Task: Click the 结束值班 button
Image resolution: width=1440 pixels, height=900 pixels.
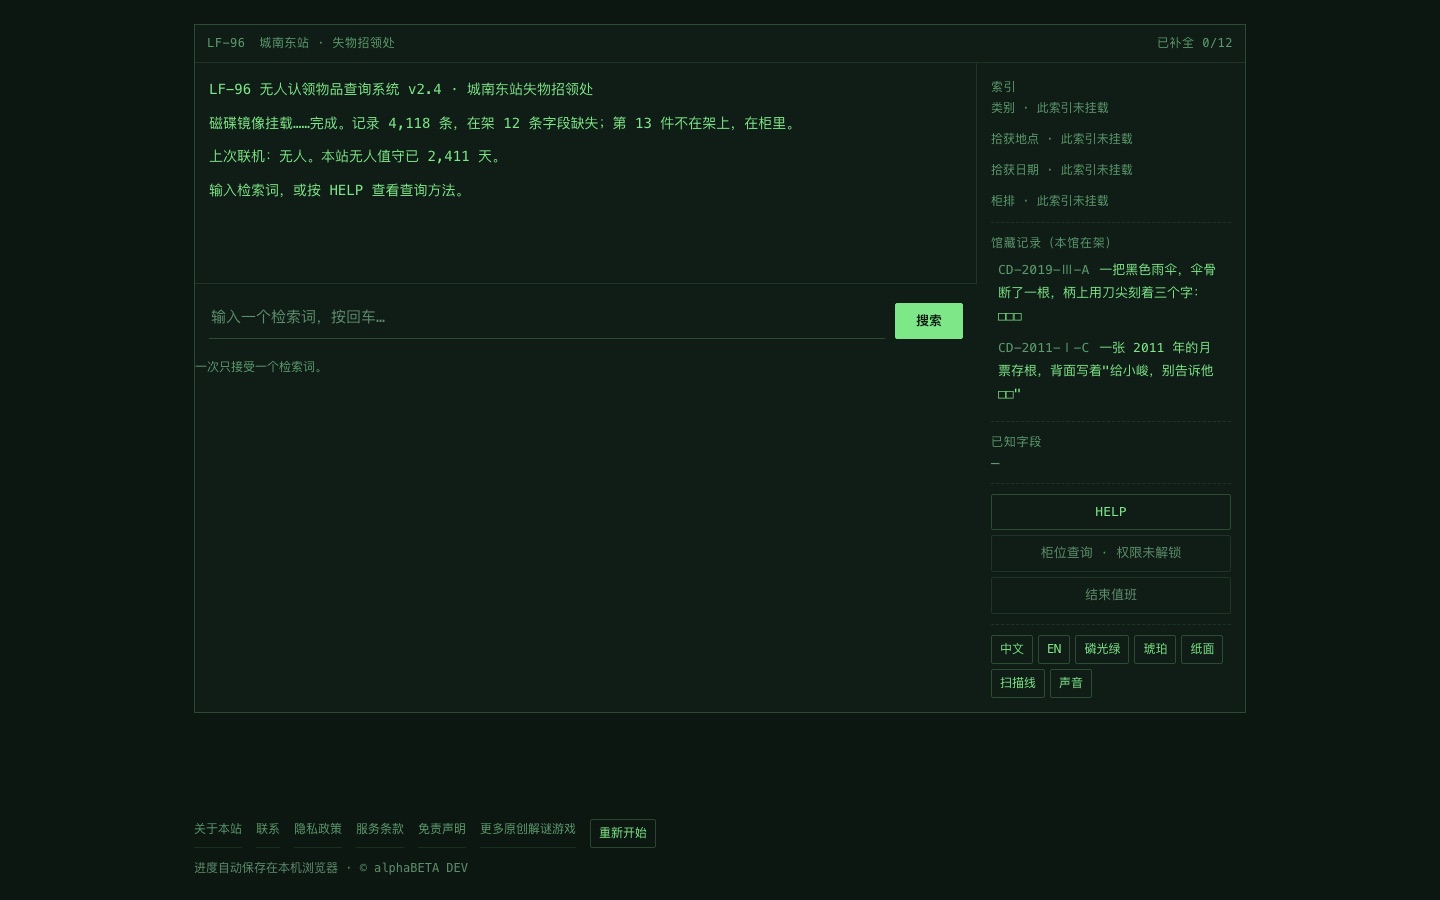Action: (x=1110, y=595)
